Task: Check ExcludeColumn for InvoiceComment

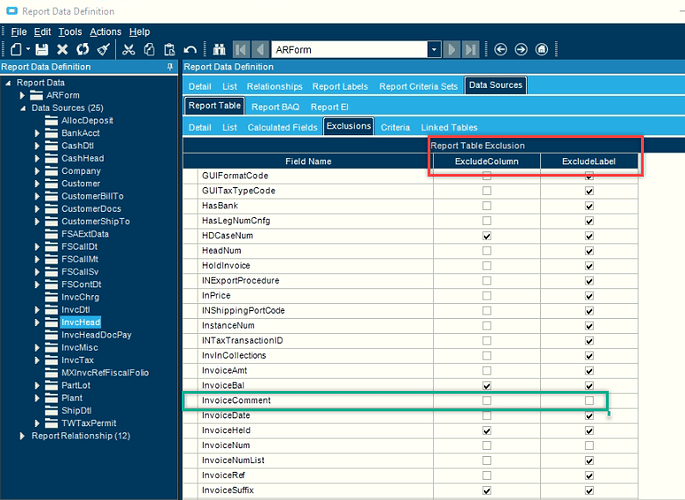Action: click(486, 401)
